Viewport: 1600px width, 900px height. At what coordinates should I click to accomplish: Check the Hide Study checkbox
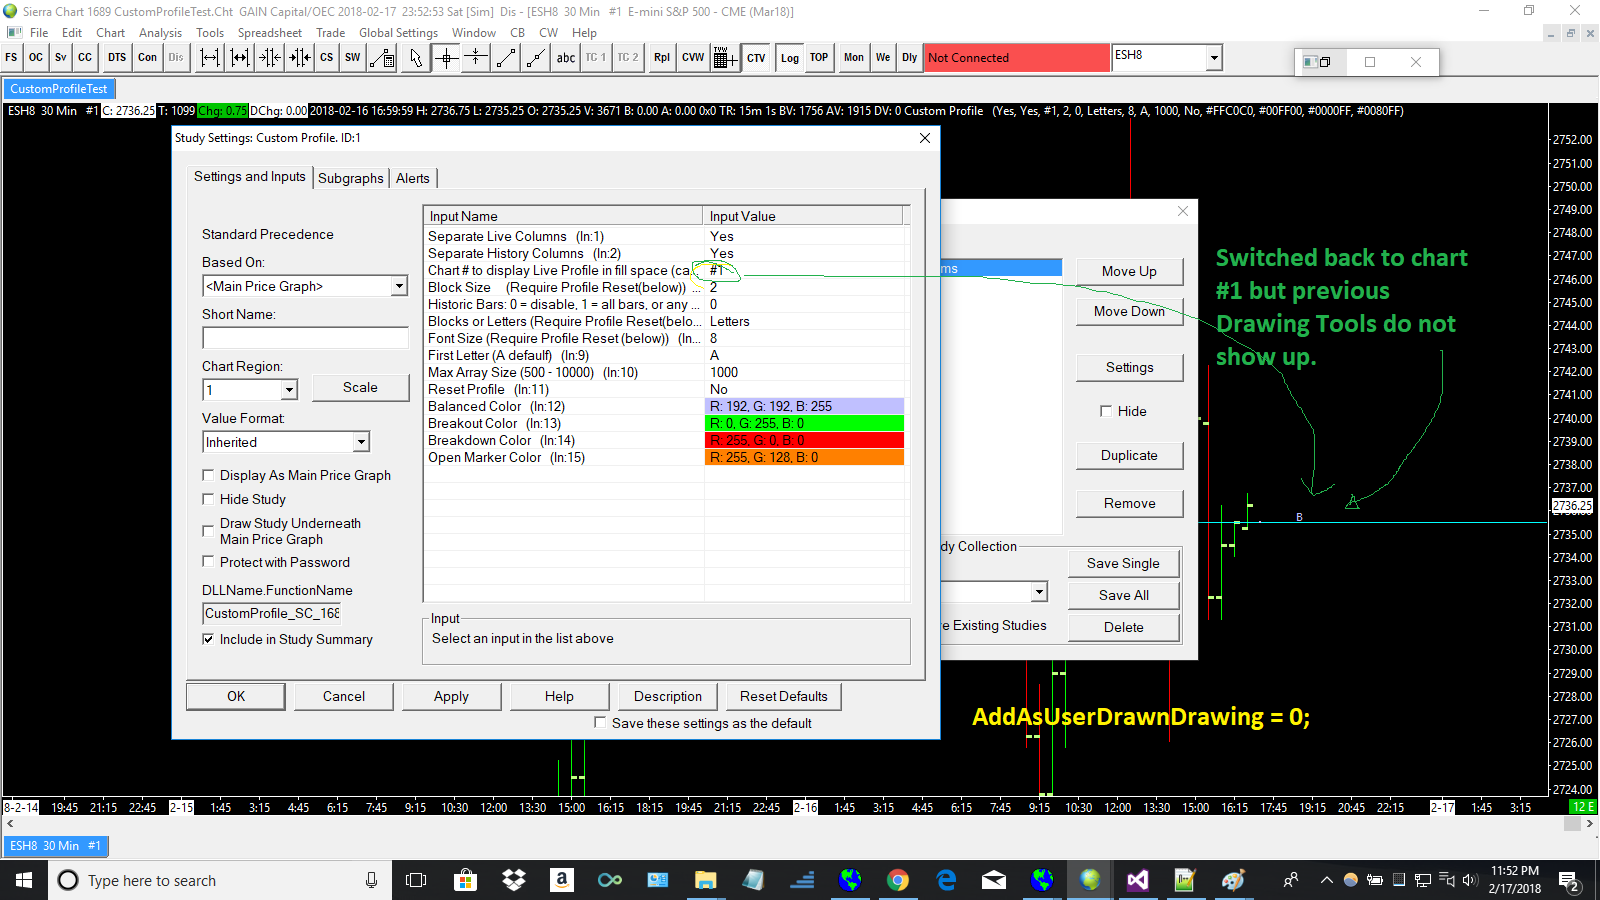(x=208, y=499)
